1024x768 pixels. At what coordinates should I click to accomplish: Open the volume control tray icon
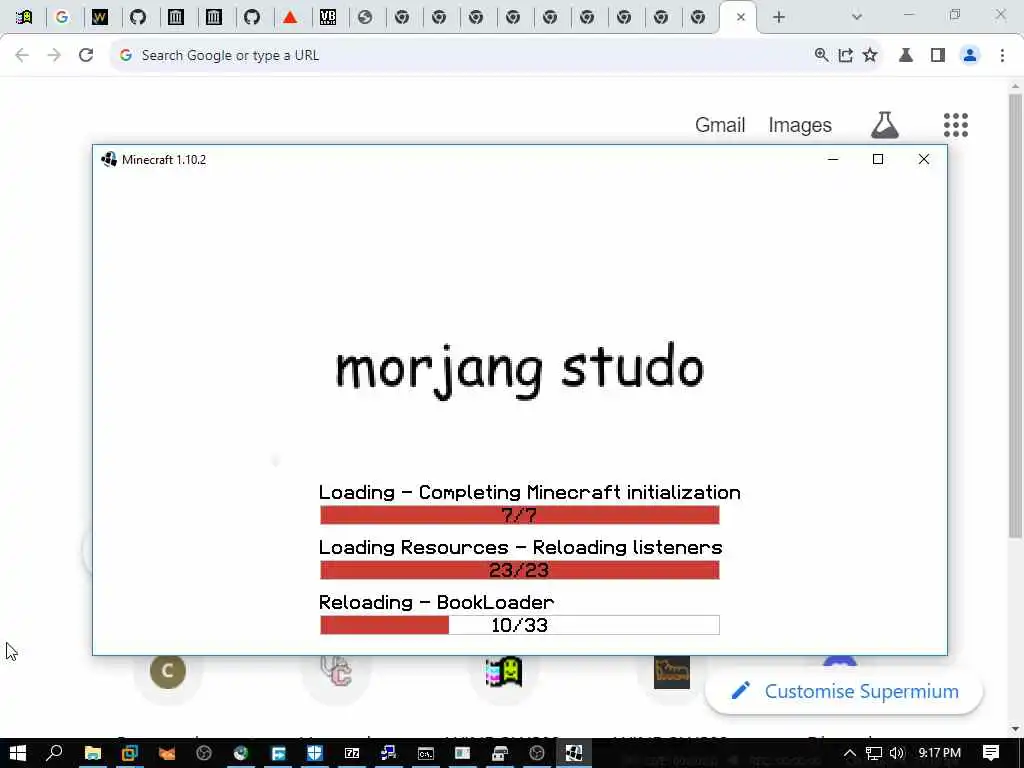(897, 753)
